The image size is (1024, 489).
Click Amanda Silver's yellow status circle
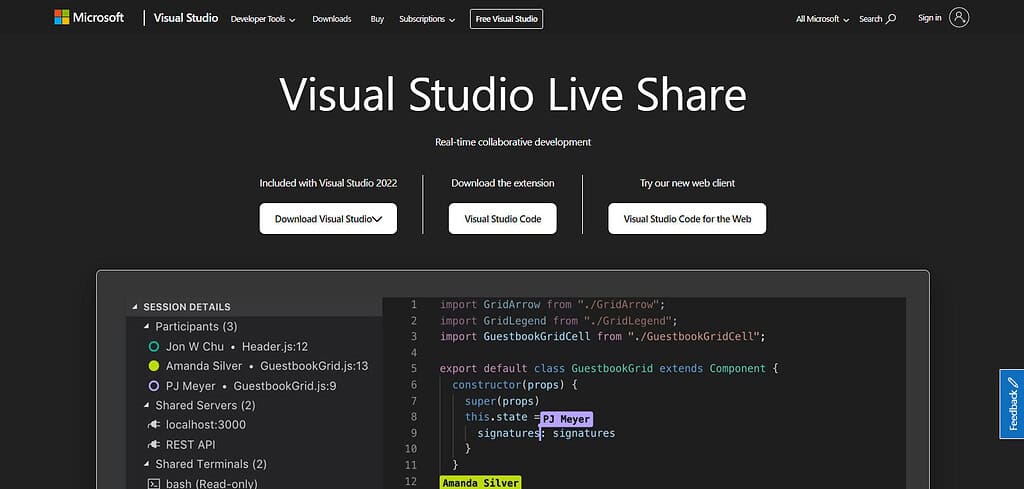[x=154, y=366]
